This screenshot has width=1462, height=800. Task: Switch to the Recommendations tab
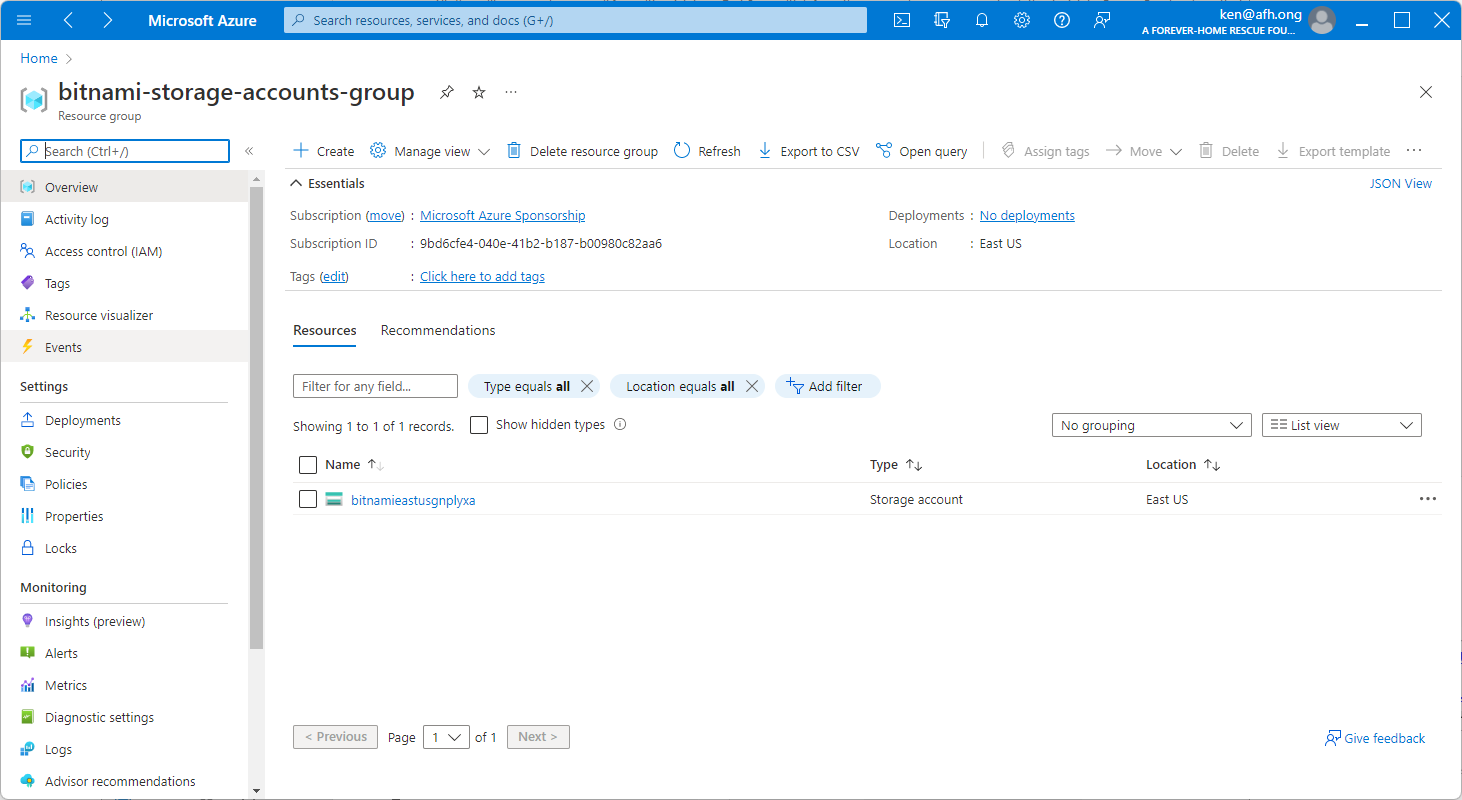pyautogui.click(x=437, y=330)
